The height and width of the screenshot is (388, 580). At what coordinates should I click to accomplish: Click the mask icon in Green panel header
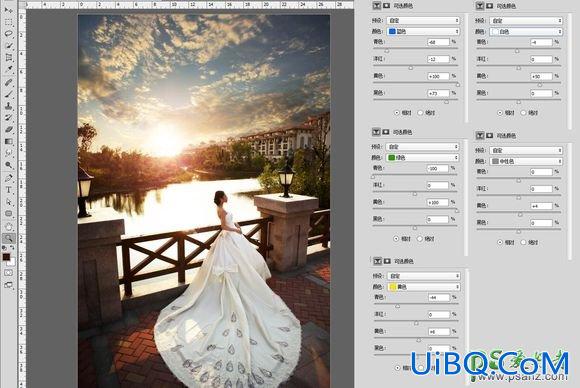385,132
